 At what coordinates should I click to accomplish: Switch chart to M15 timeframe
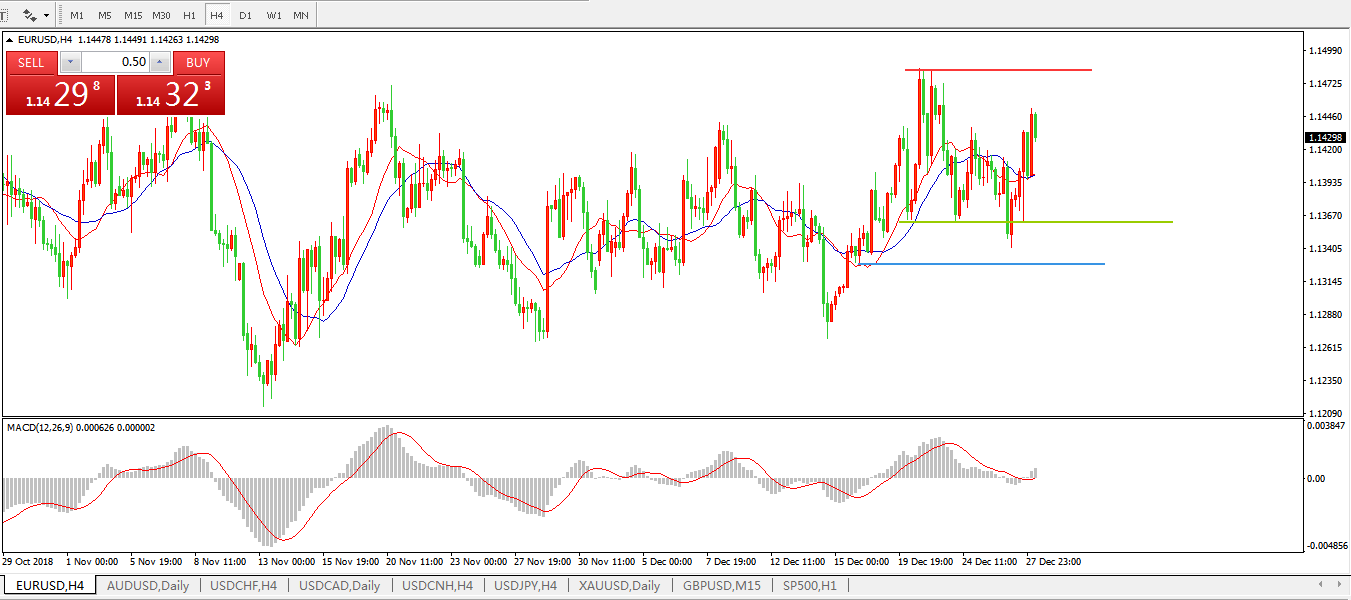133,16
